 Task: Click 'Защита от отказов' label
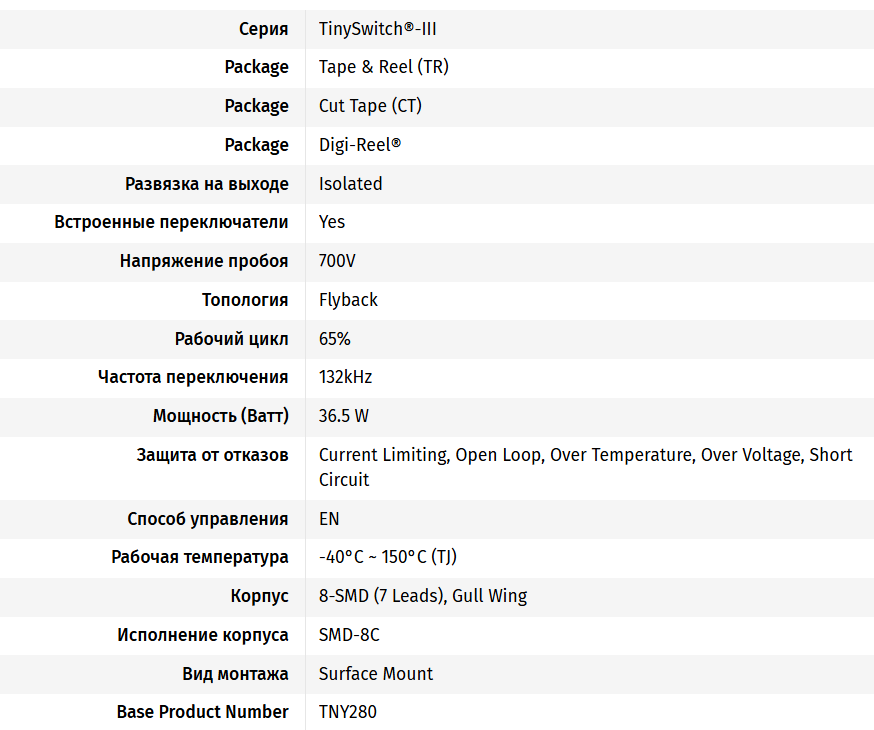212,455
